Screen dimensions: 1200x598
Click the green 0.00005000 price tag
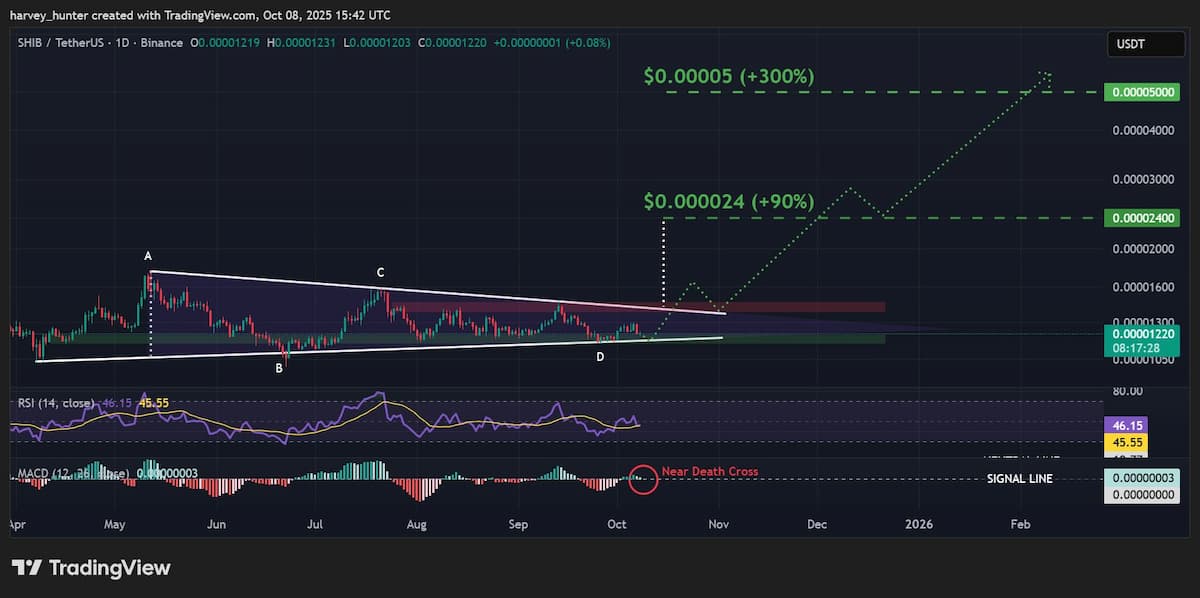tap(1142, 92)
